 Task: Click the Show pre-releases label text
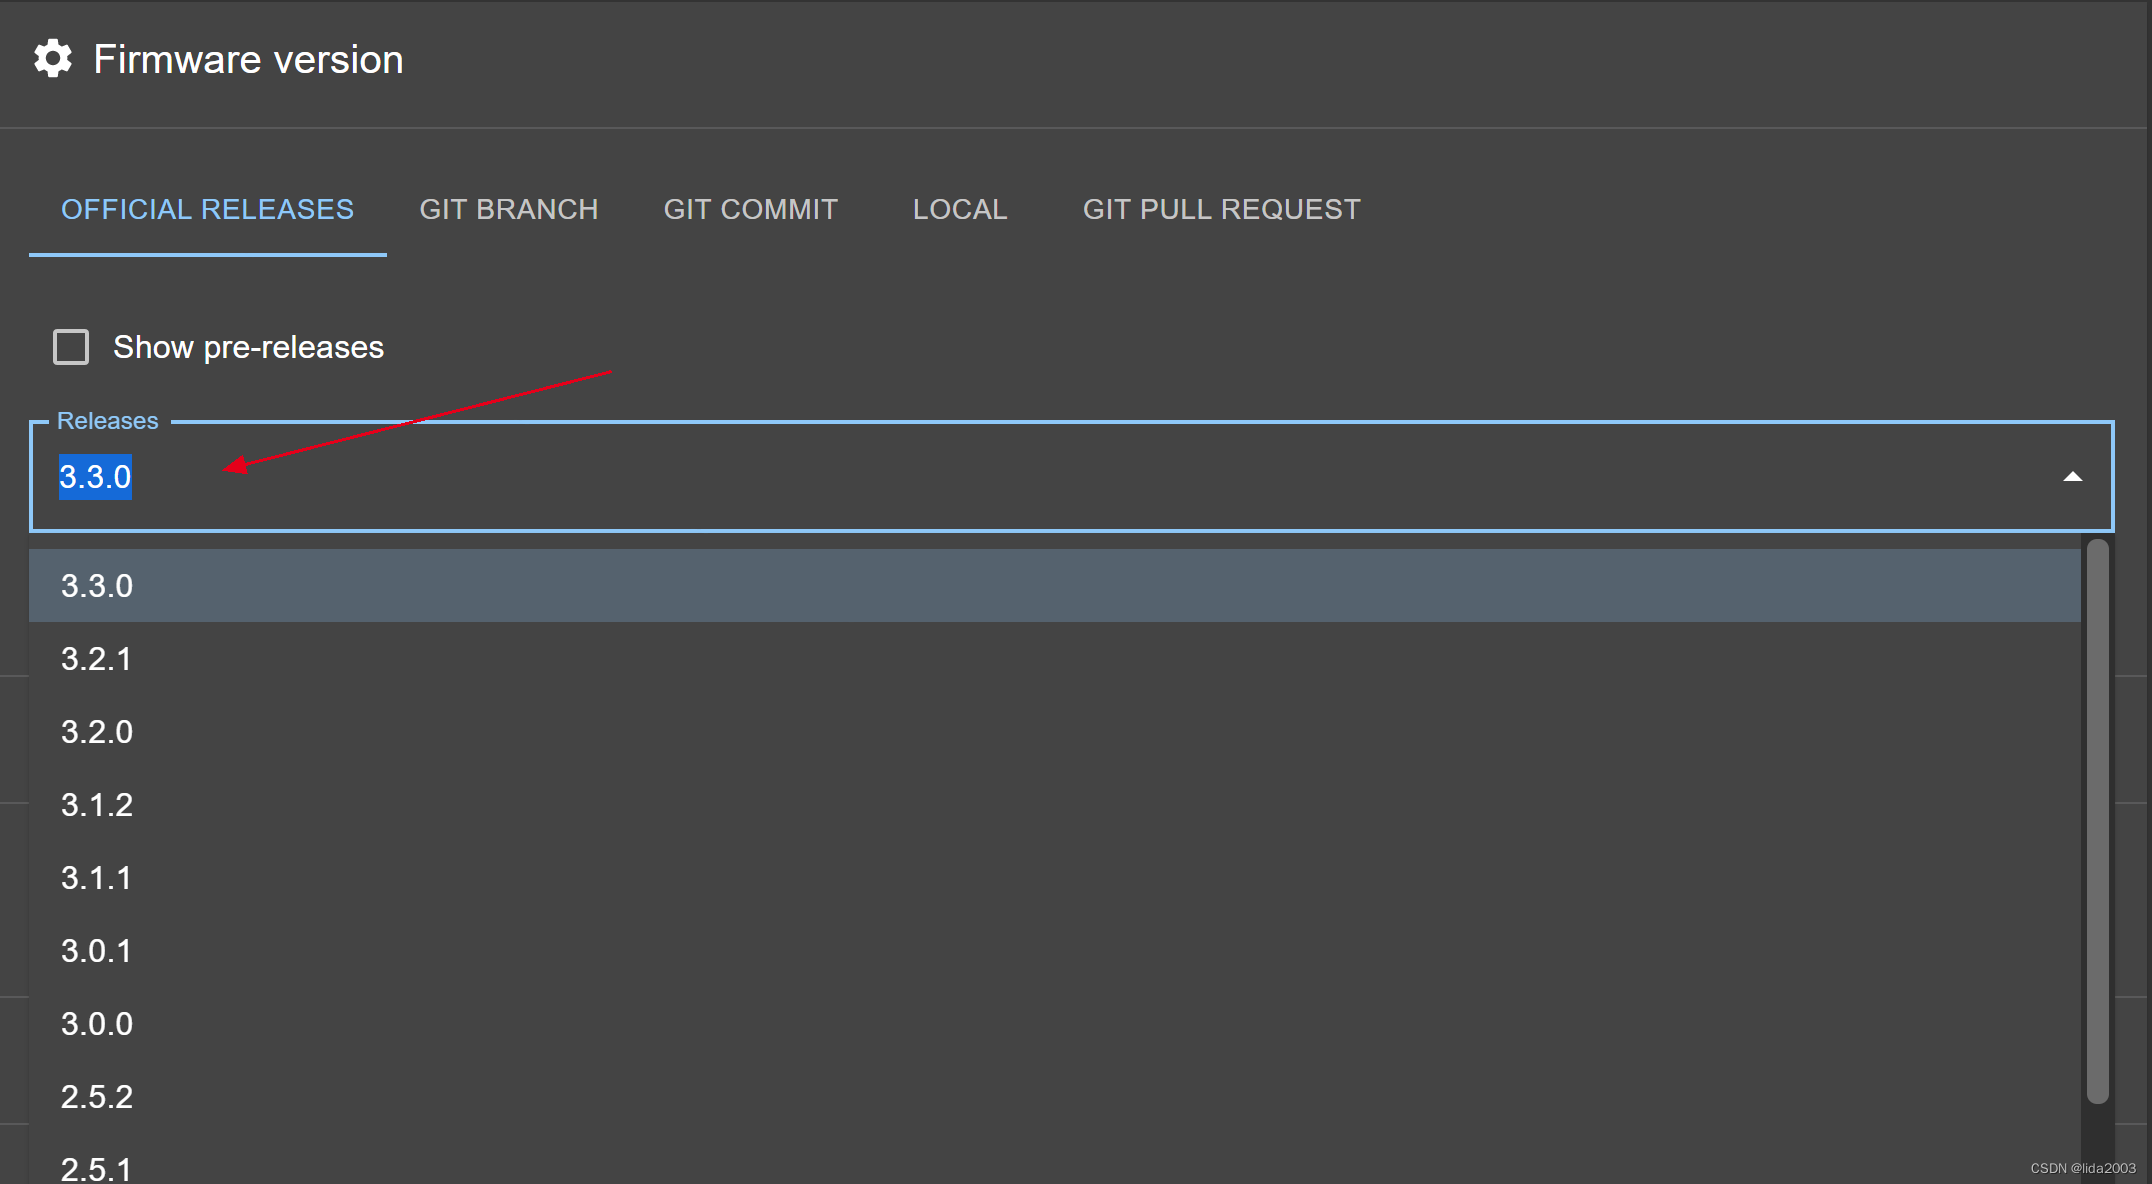pyautogui.click(x=248, y=347)
